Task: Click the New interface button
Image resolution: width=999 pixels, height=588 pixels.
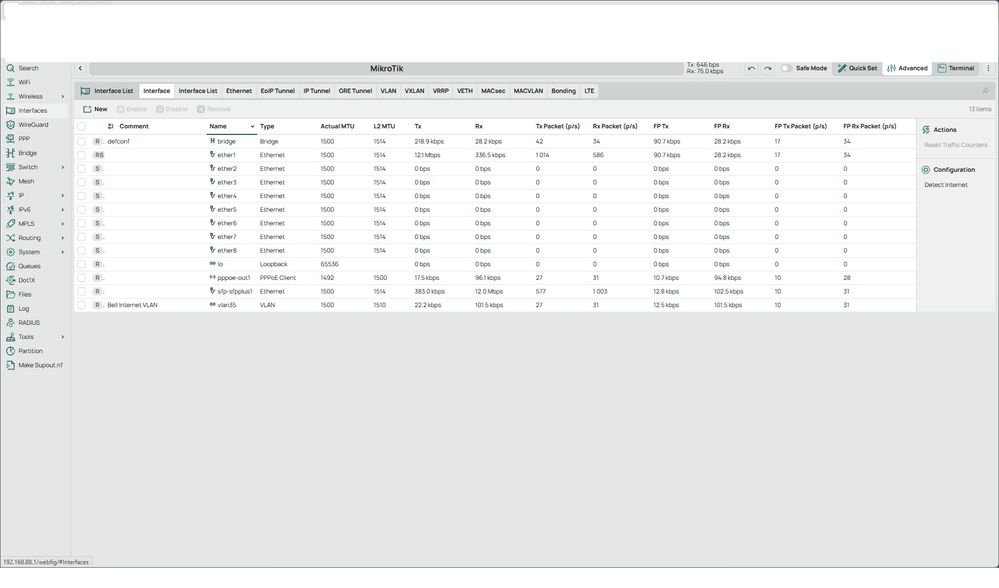Action: point(95,109)
